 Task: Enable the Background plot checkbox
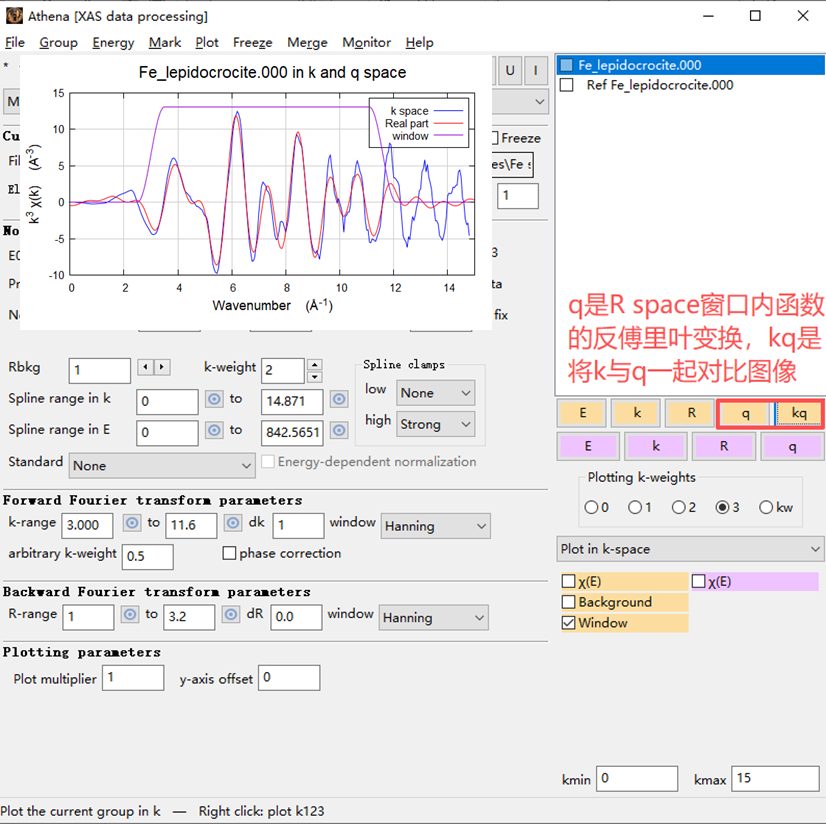568,602
